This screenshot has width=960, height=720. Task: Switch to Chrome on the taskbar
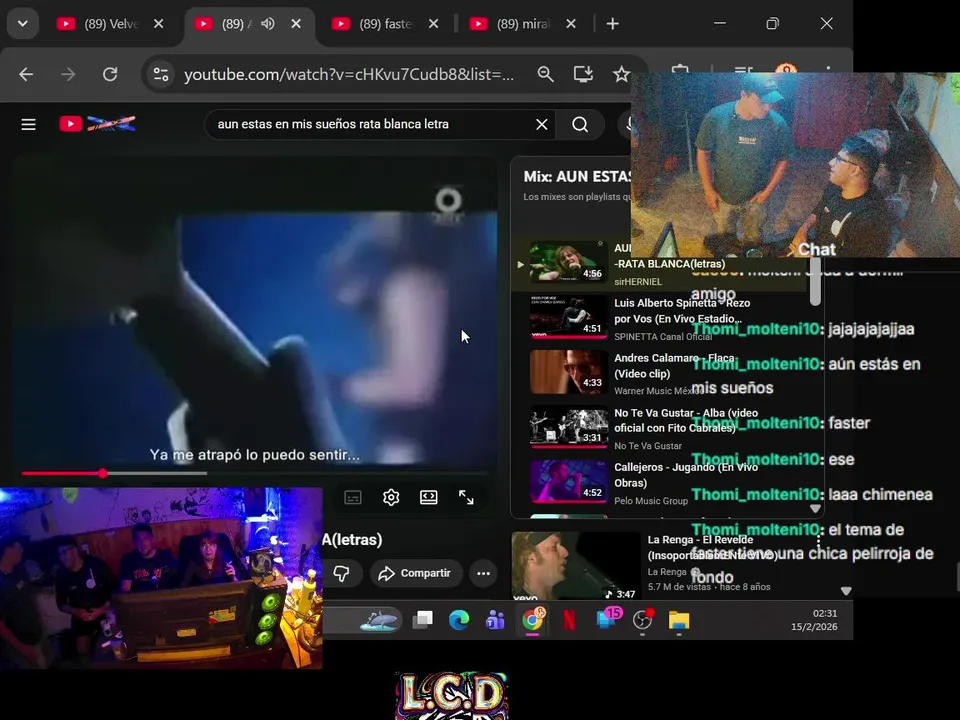click(533, 621)
